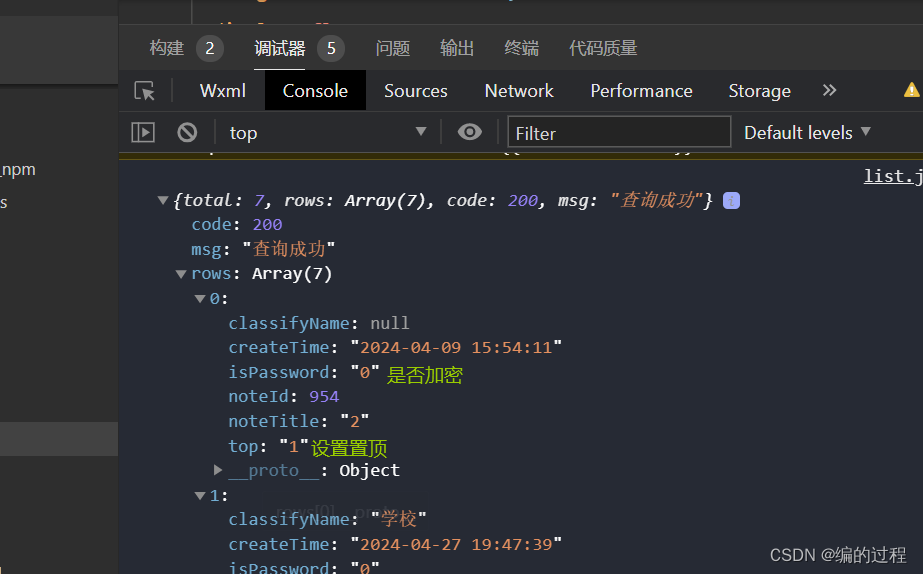The image size is (923, 574).
Task: Collapse row item 0
Action: point(200,298)
